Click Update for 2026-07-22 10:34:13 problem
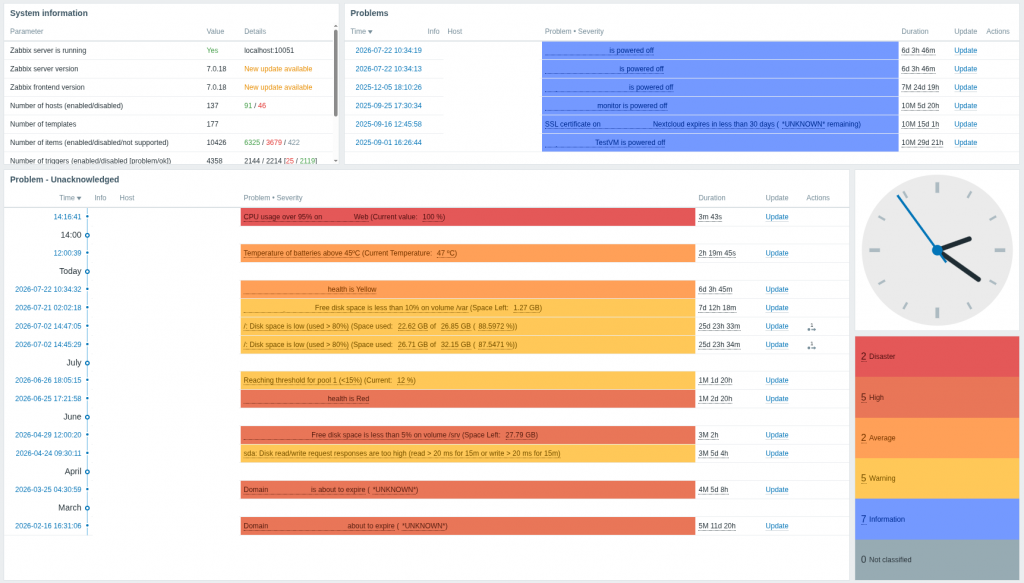1024x583 pixels. (x=965, y=69)
